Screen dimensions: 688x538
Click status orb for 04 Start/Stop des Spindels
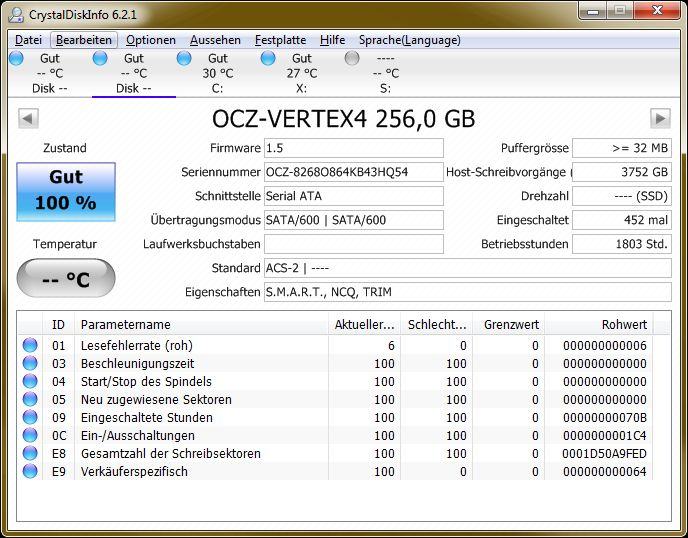[x=30, y=381]
